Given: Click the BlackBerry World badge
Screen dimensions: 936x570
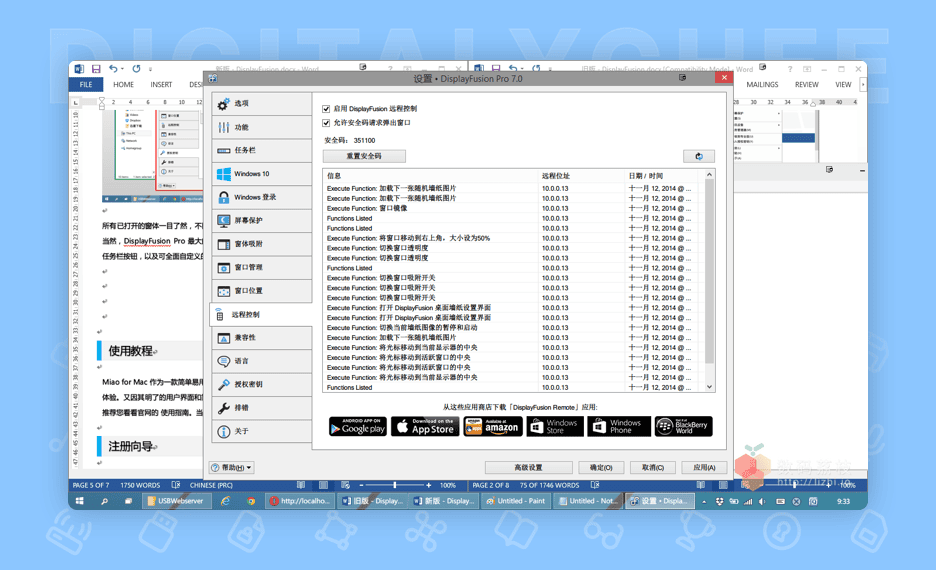Looking at the screenshot, I should coord(683,426).
